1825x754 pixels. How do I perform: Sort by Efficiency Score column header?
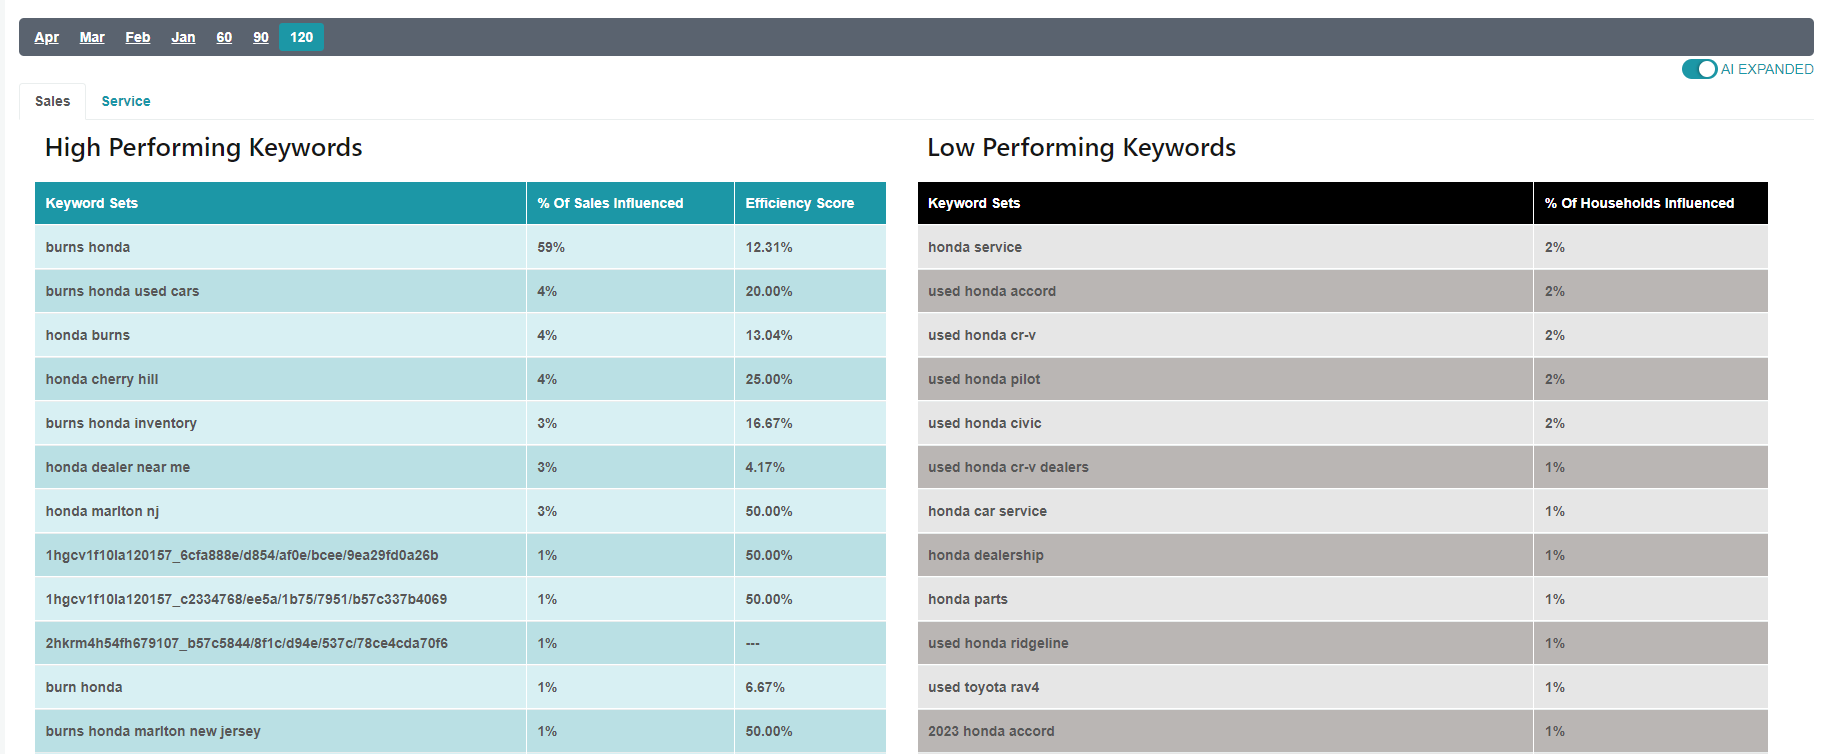click(799, 203)
